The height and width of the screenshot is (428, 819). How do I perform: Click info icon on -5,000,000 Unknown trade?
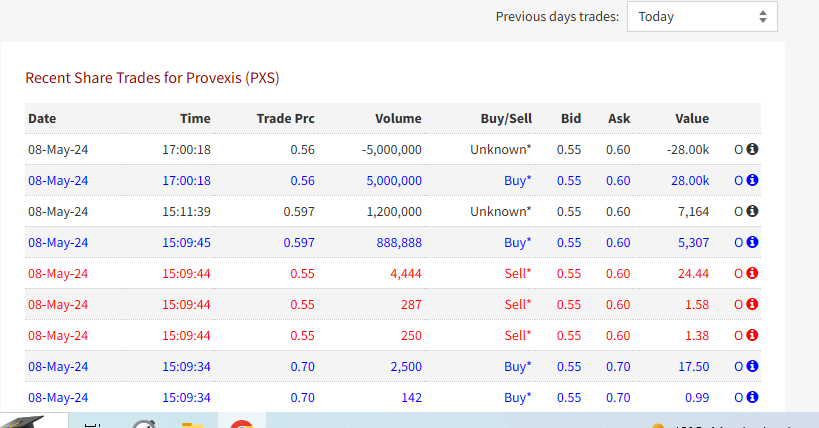pyautogui.click(x=752, y=149)
